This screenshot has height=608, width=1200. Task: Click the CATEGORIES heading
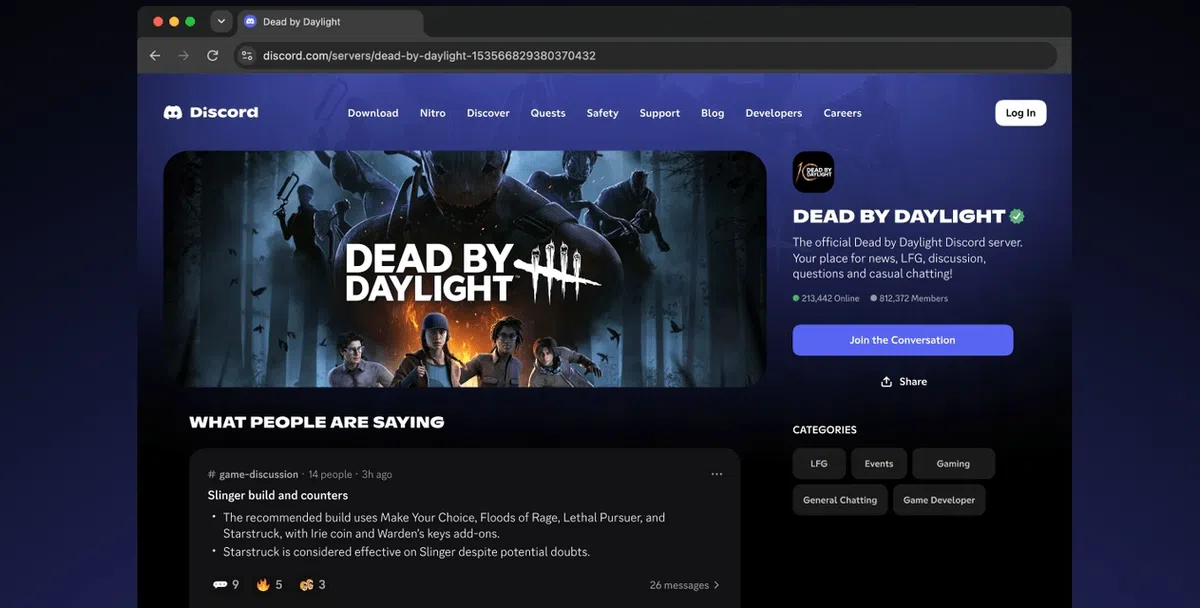pyautogui.click(x=825, y=430)
